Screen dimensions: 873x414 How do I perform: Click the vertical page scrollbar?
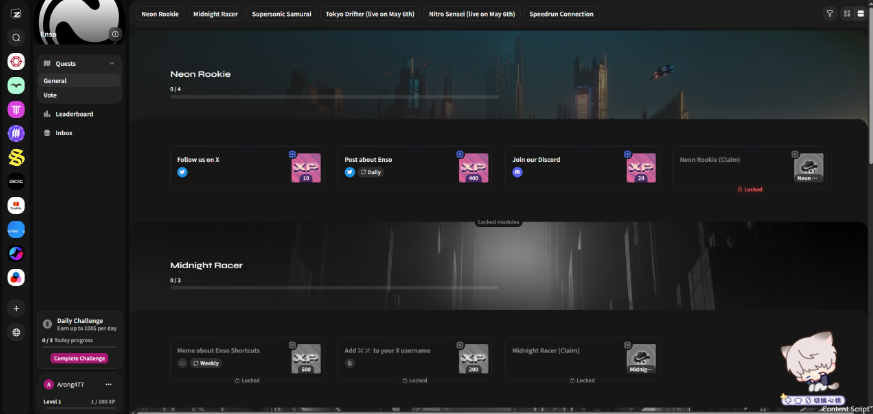pyautogui.click(x=870, y=86)
